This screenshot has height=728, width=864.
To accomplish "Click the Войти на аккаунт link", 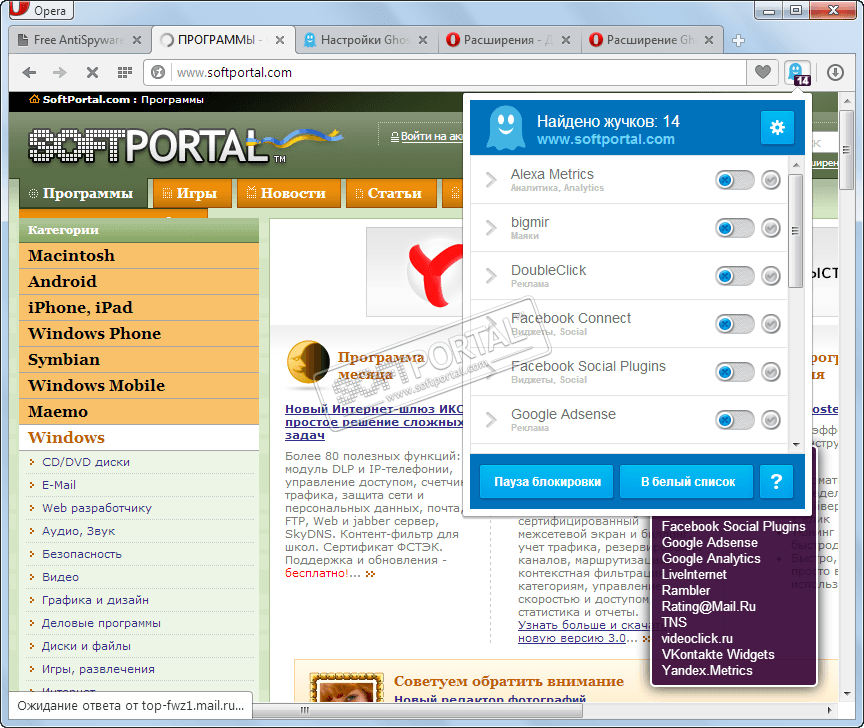I will tap(426, 137).
